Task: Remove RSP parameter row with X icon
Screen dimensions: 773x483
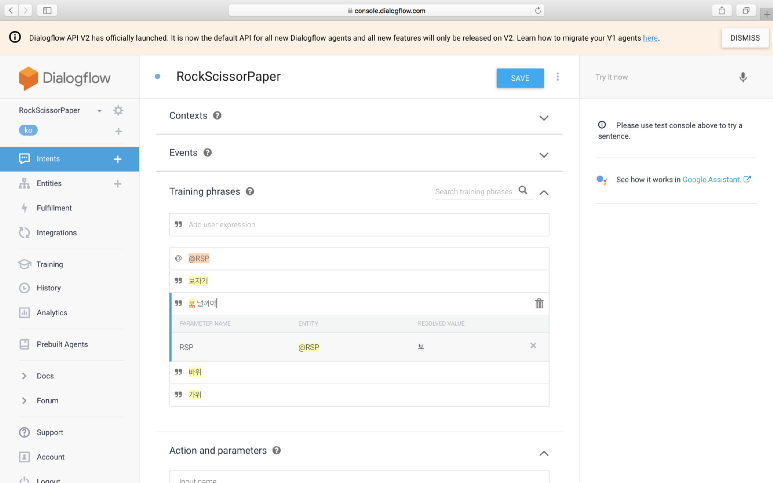Action: click(533, 346)
